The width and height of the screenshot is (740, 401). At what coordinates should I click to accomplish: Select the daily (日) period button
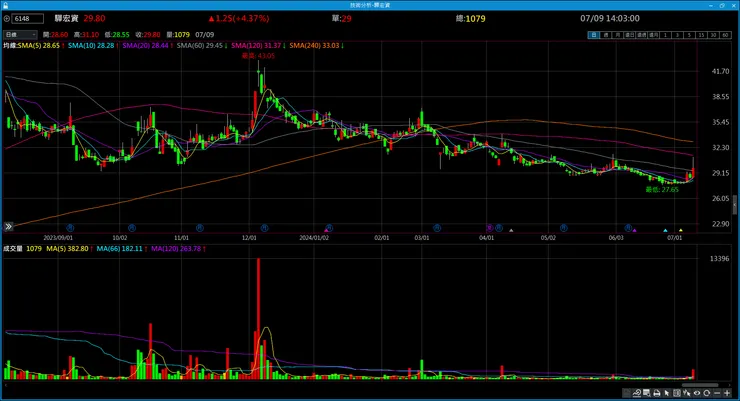[x=594, y=35]
